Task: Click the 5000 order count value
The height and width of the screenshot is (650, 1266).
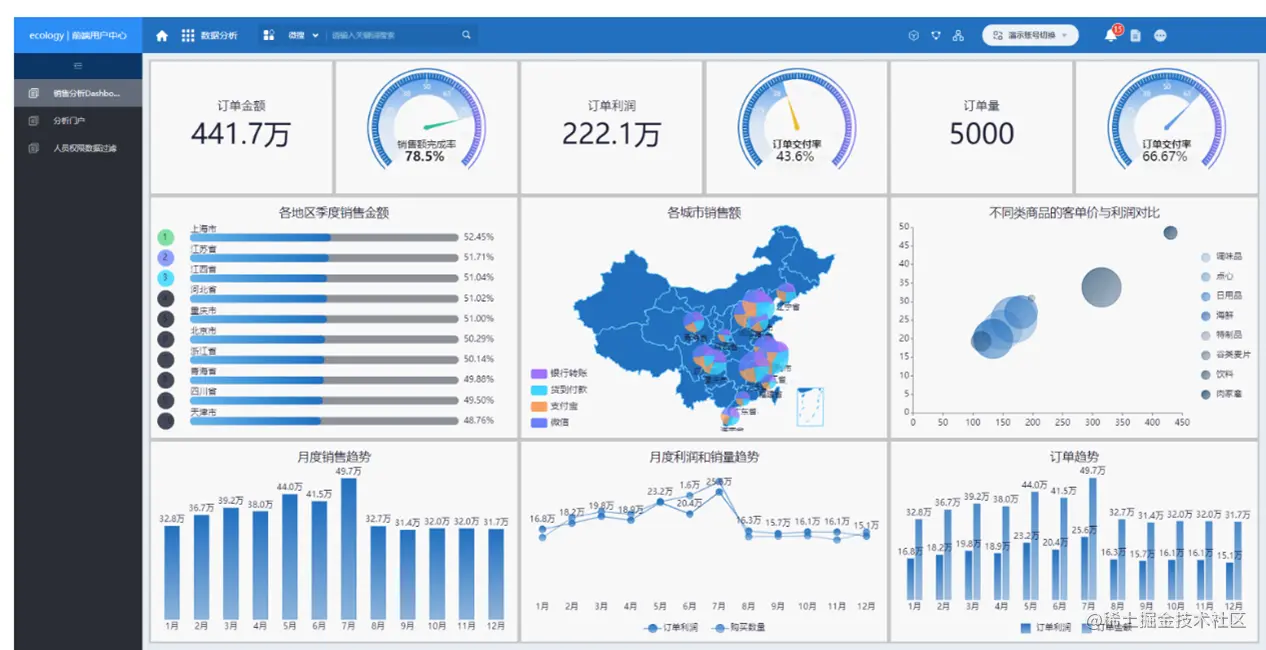Action: (981, 134)
